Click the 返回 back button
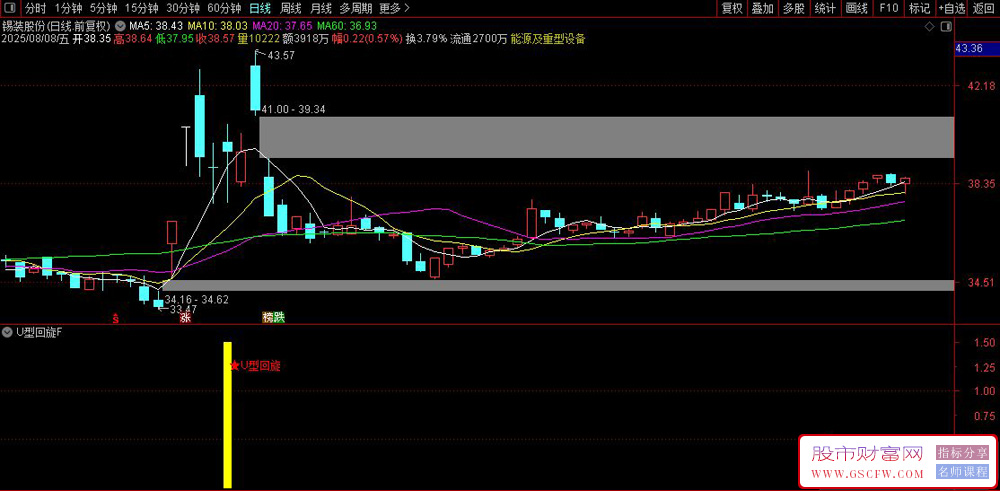Viewport: 1000px width, 491px height. tap(984, 8)
